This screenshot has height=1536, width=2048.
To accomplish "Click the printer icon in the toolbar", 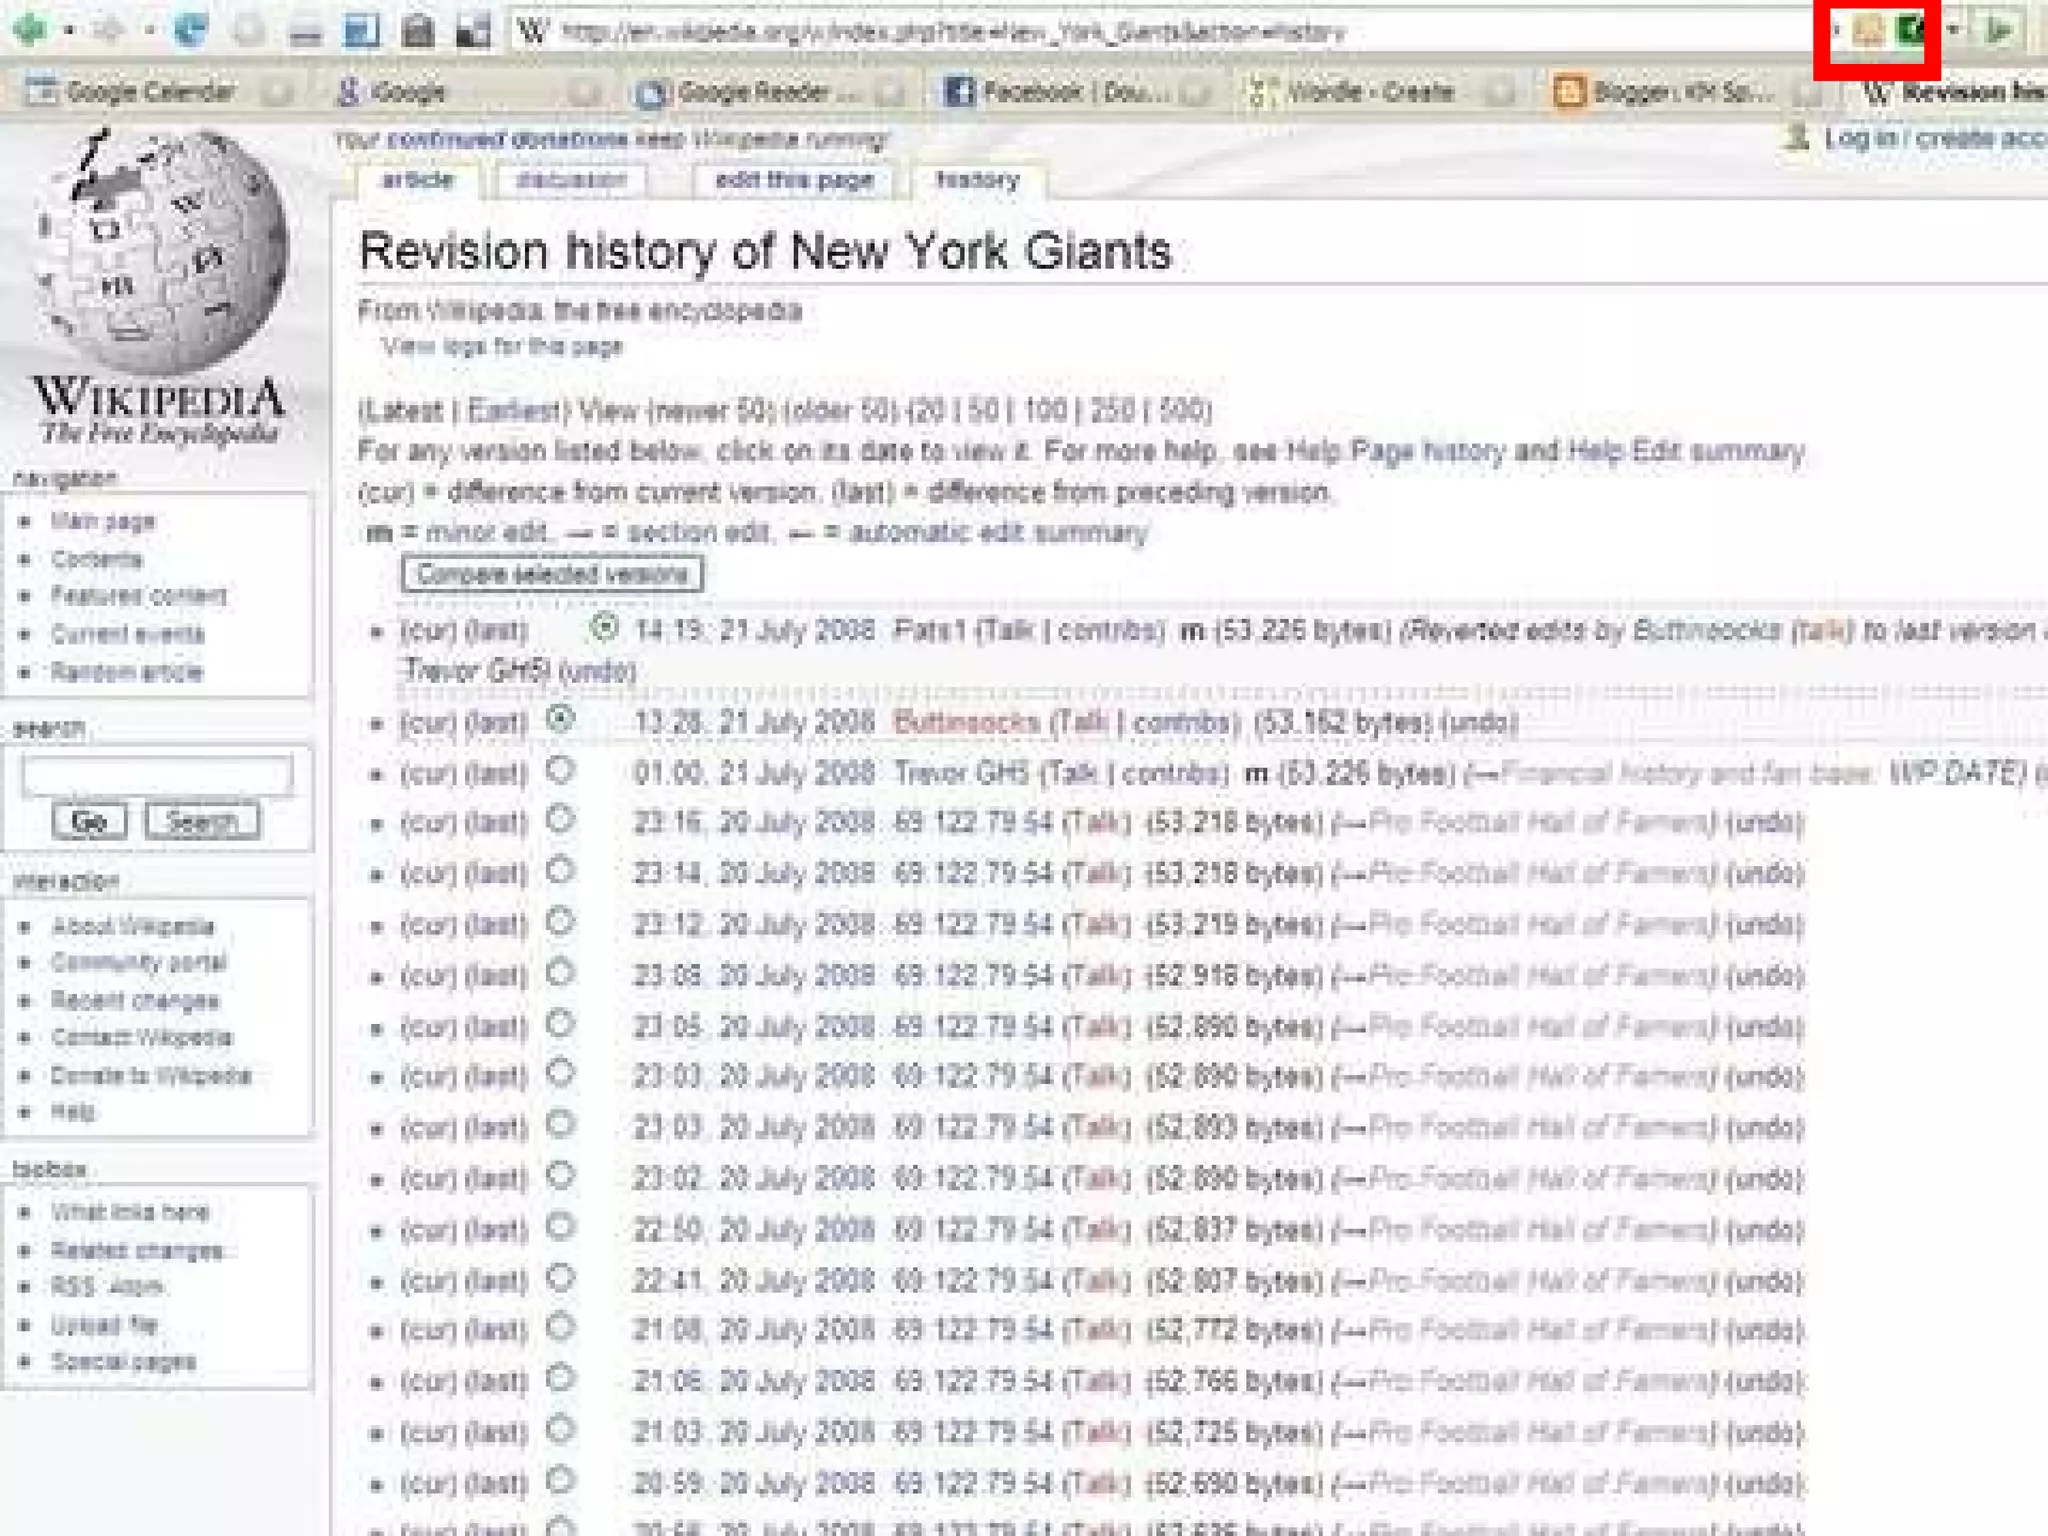I will [x=418, y=31].
